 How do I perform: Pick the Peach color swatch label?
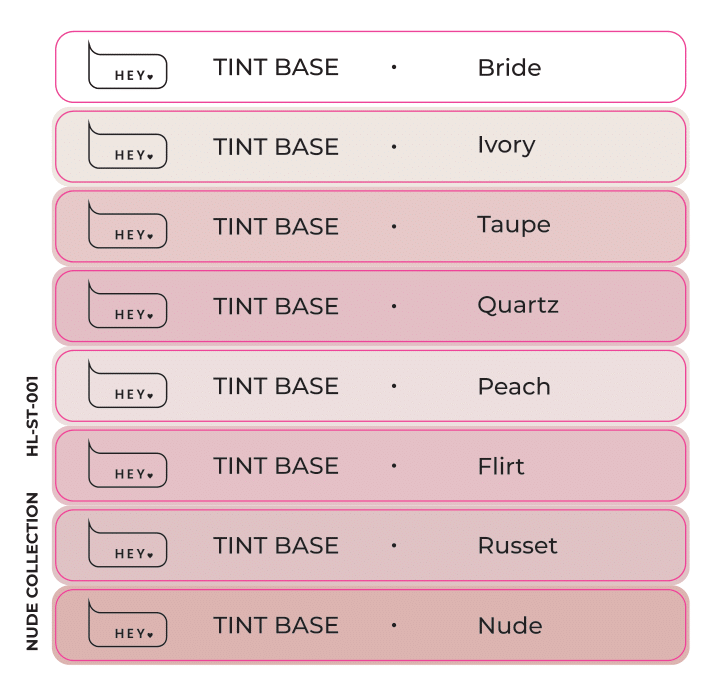pos(514,387)
